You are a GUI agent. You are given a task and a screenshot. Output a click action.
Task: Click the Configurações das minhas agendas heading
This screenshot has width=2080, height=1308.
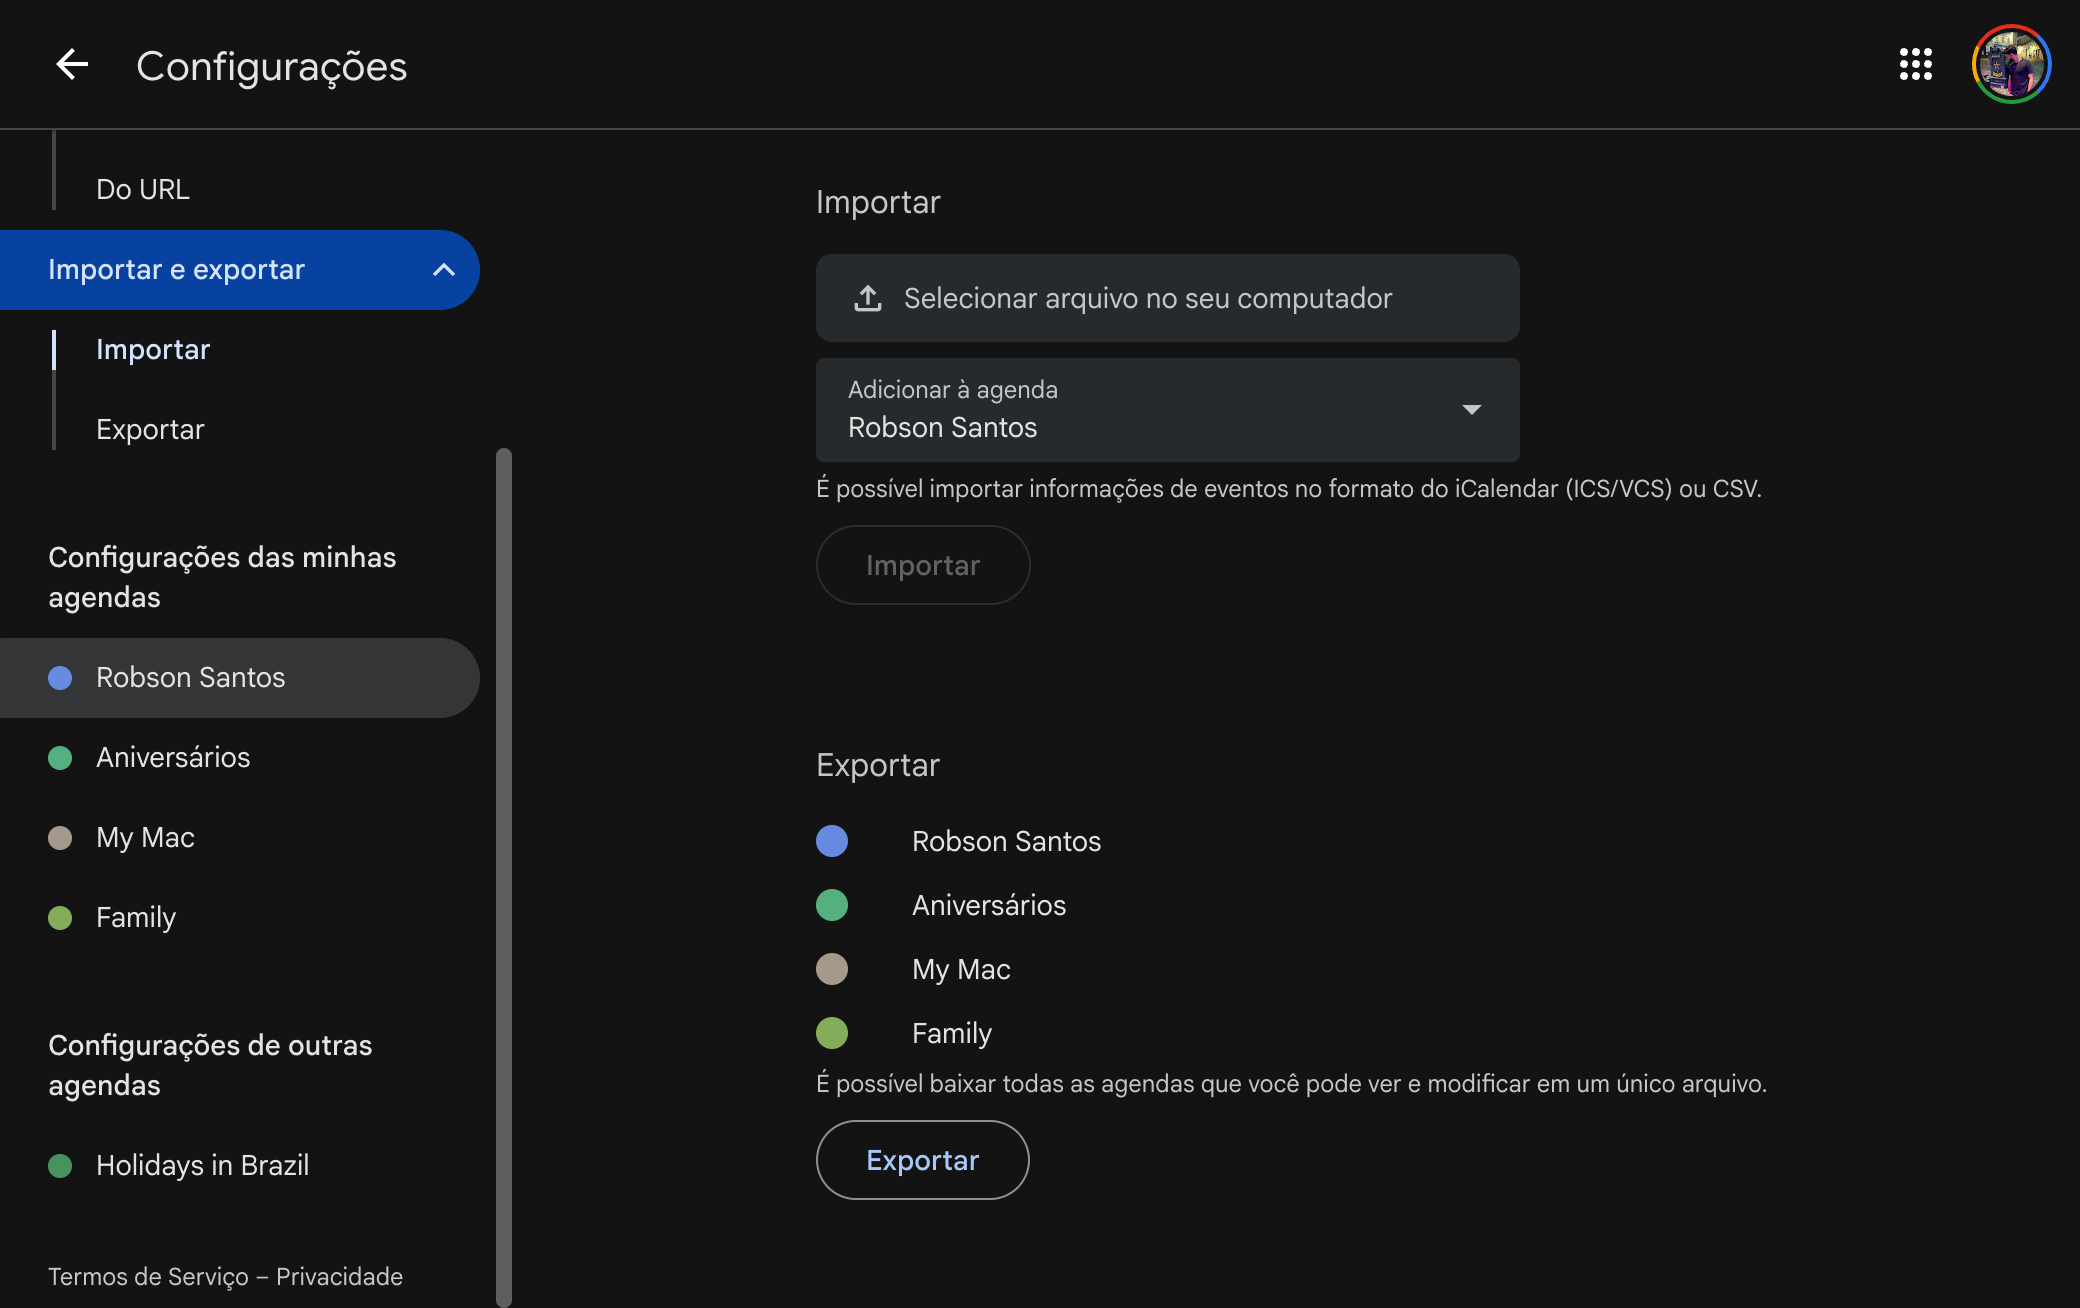click(x=222, y=577)
